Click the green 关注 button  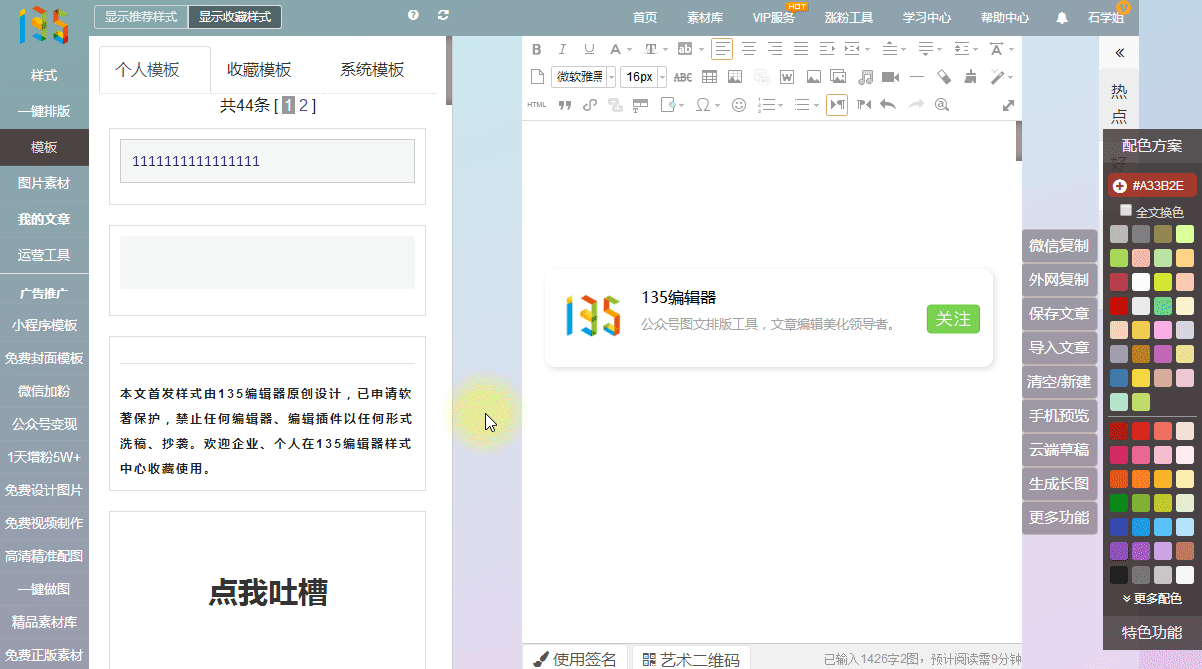tap(953, 319)
